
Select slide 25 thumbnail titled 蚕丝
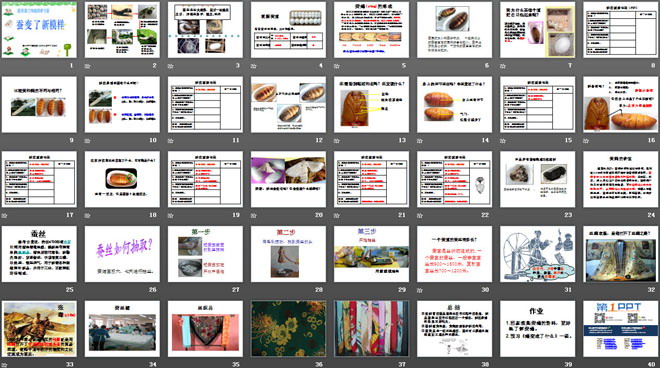(39, 254)
